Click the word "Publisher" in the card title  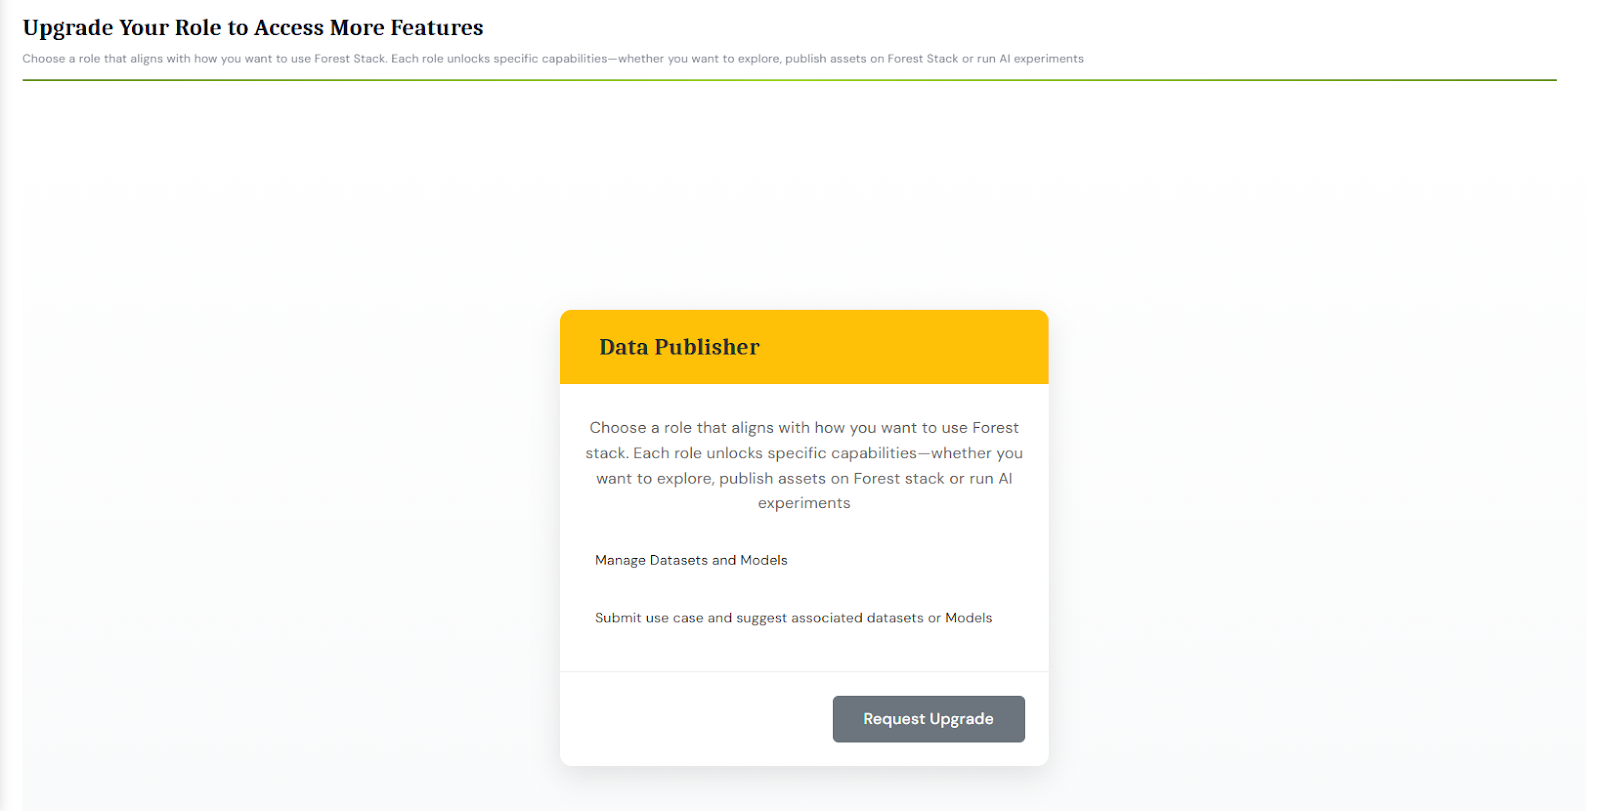[x=707, y=347]
